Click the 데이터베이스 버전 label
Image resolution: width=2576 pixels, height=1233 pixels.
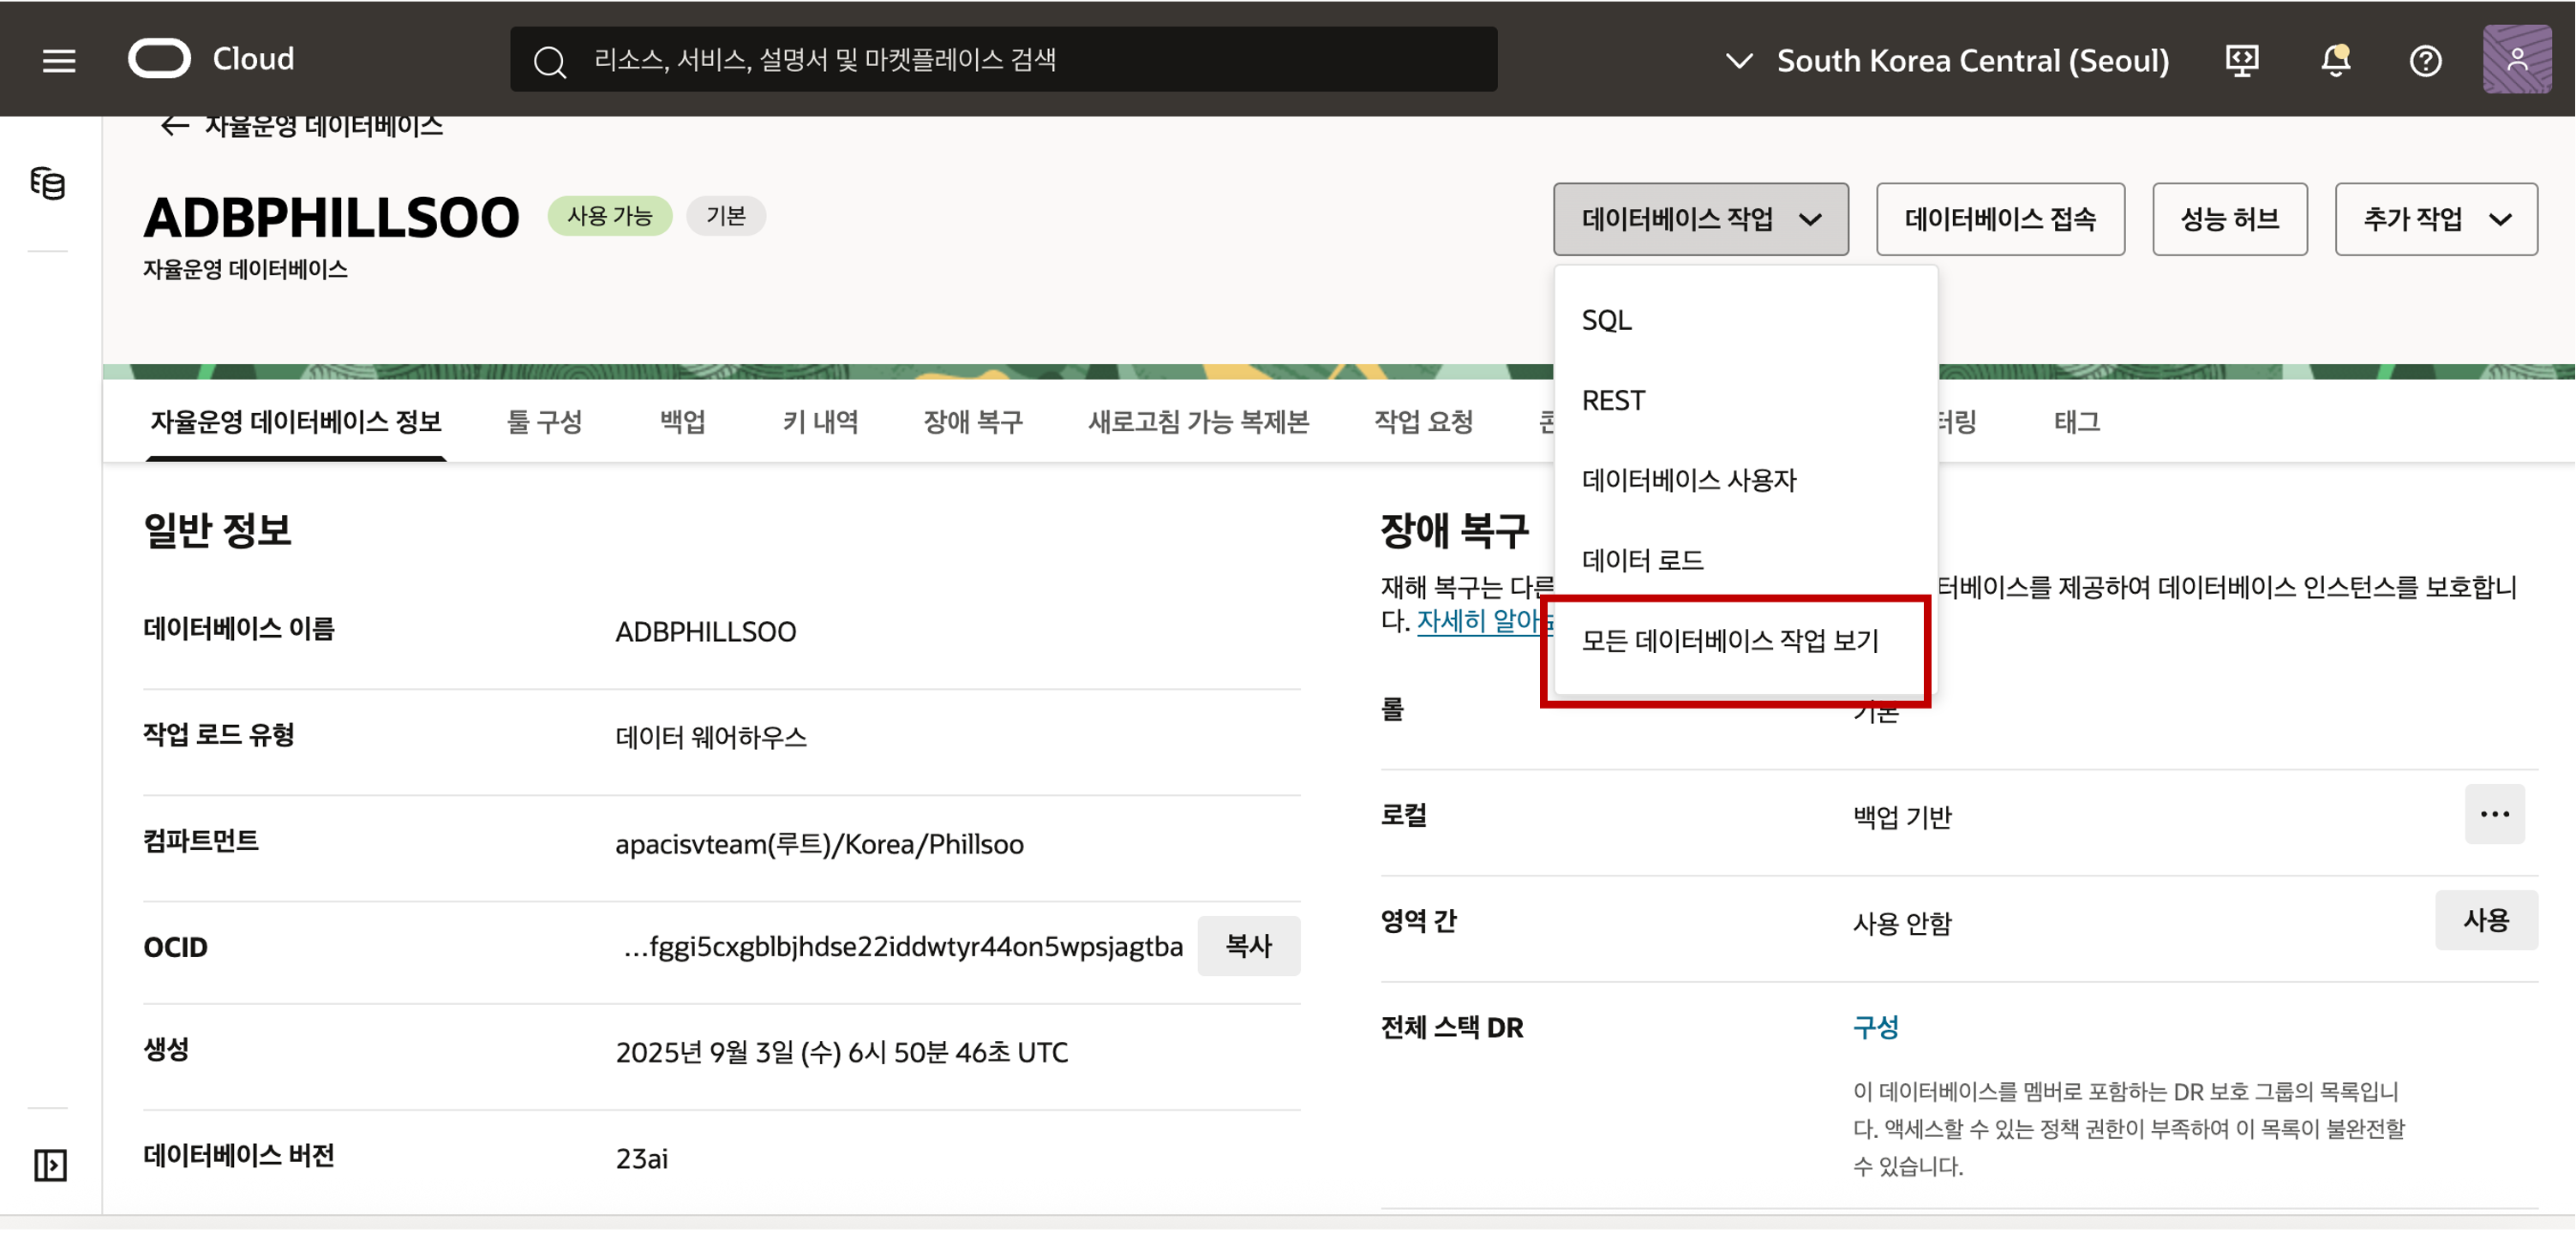pyautogui.click(x=238, y=1155)
